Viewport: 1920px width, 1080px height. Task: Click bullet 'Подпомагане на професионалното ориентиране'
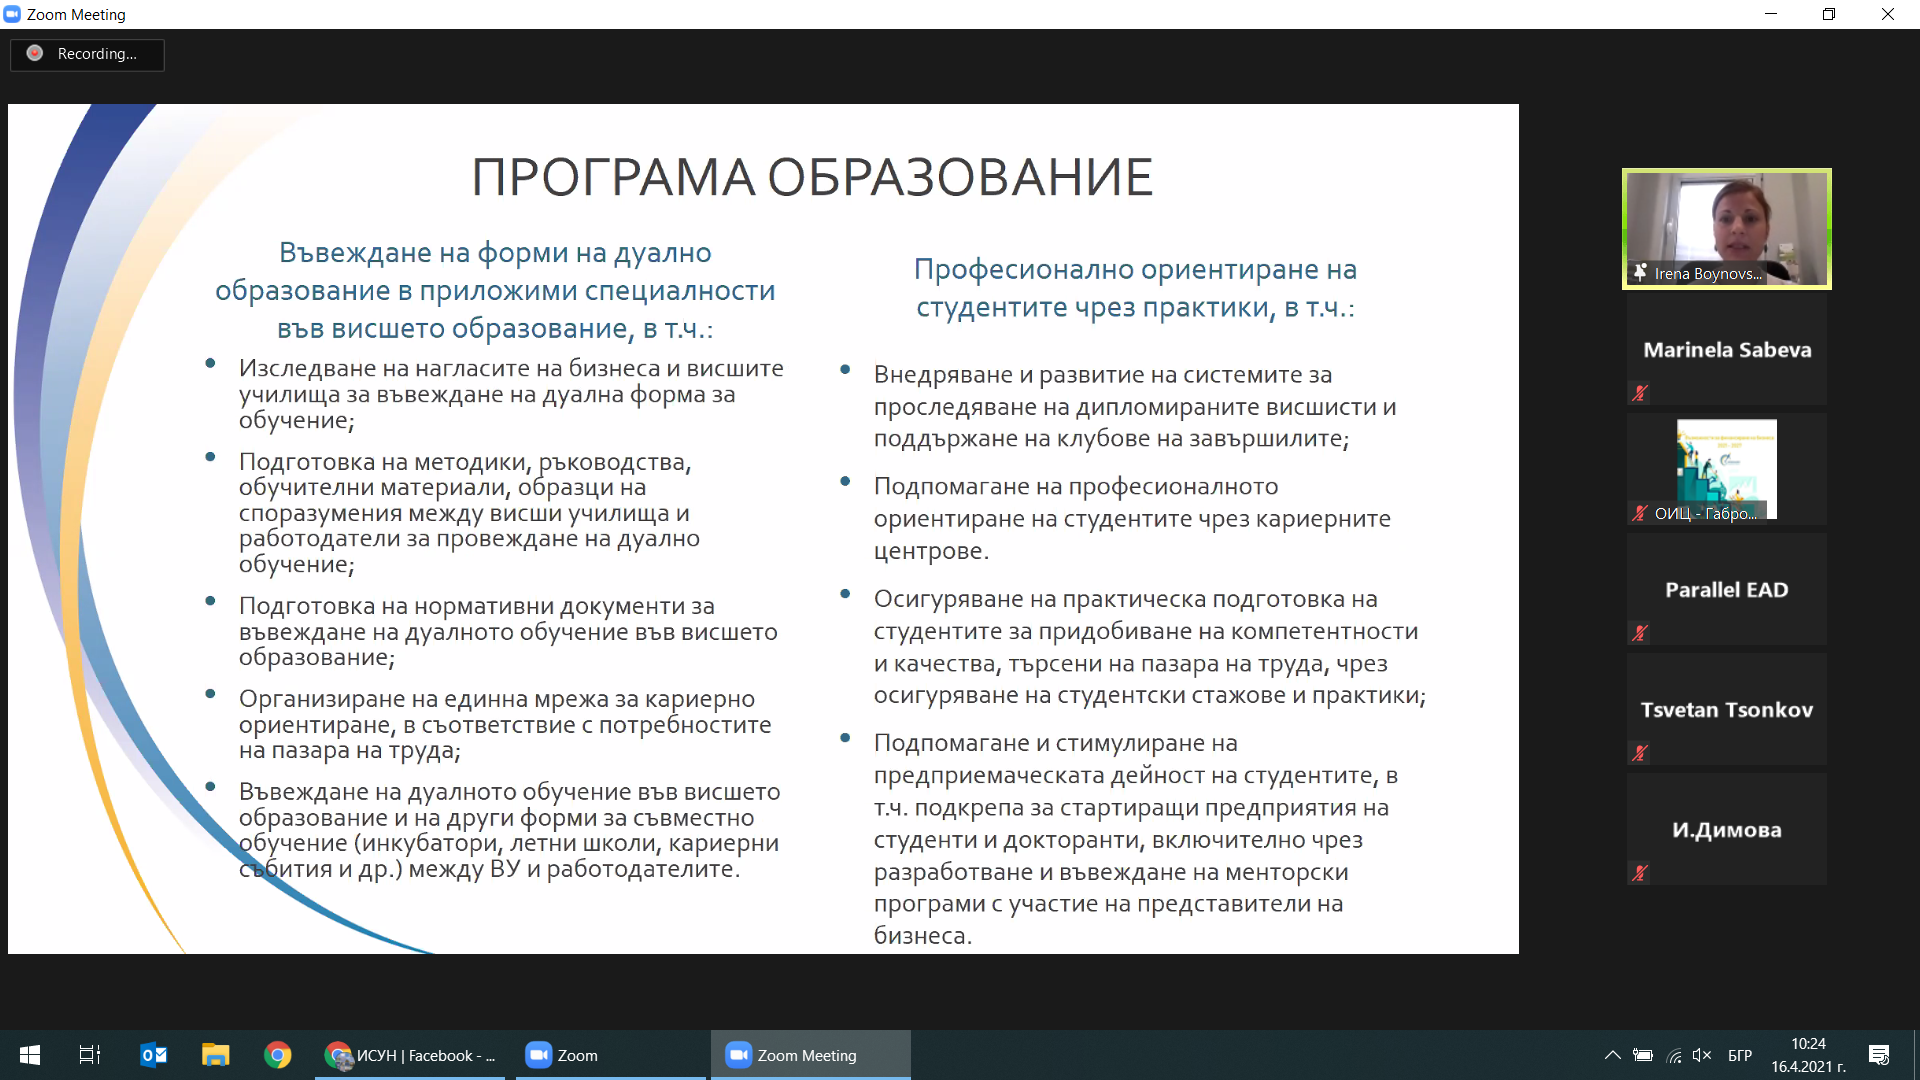click(1132, 518)
